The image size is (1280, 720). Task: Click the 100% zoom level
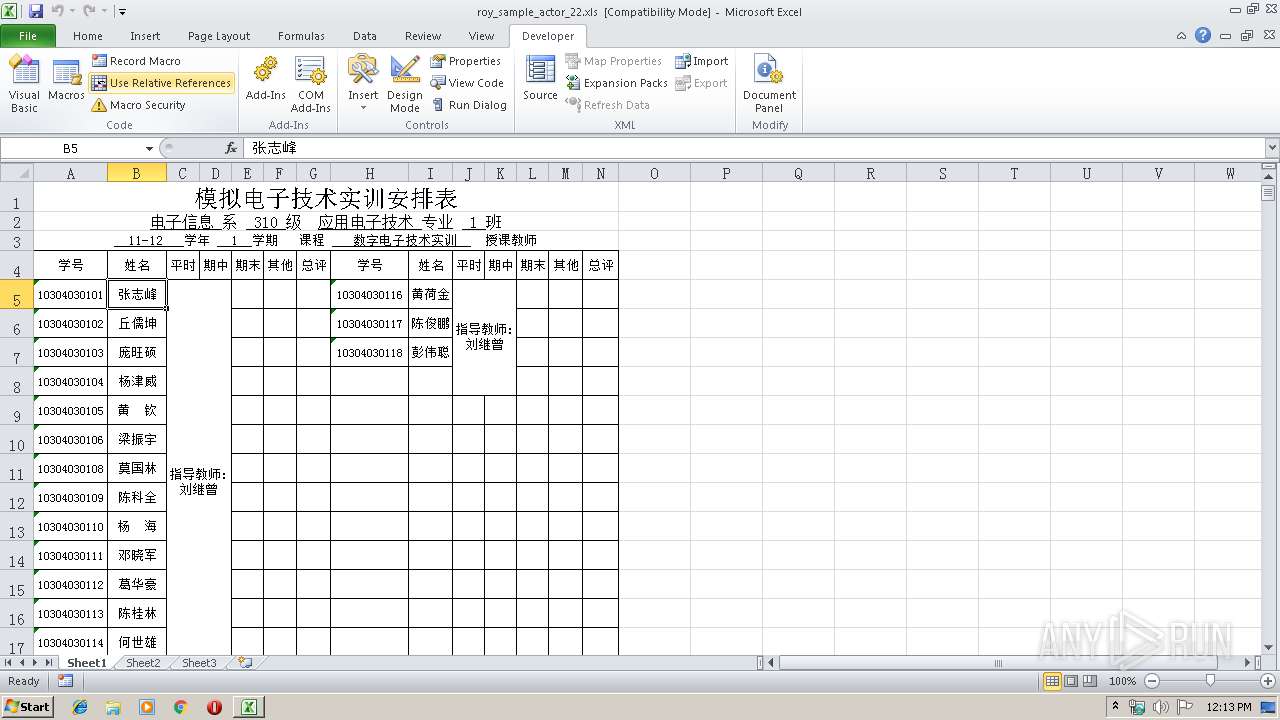click(1122, 681)
